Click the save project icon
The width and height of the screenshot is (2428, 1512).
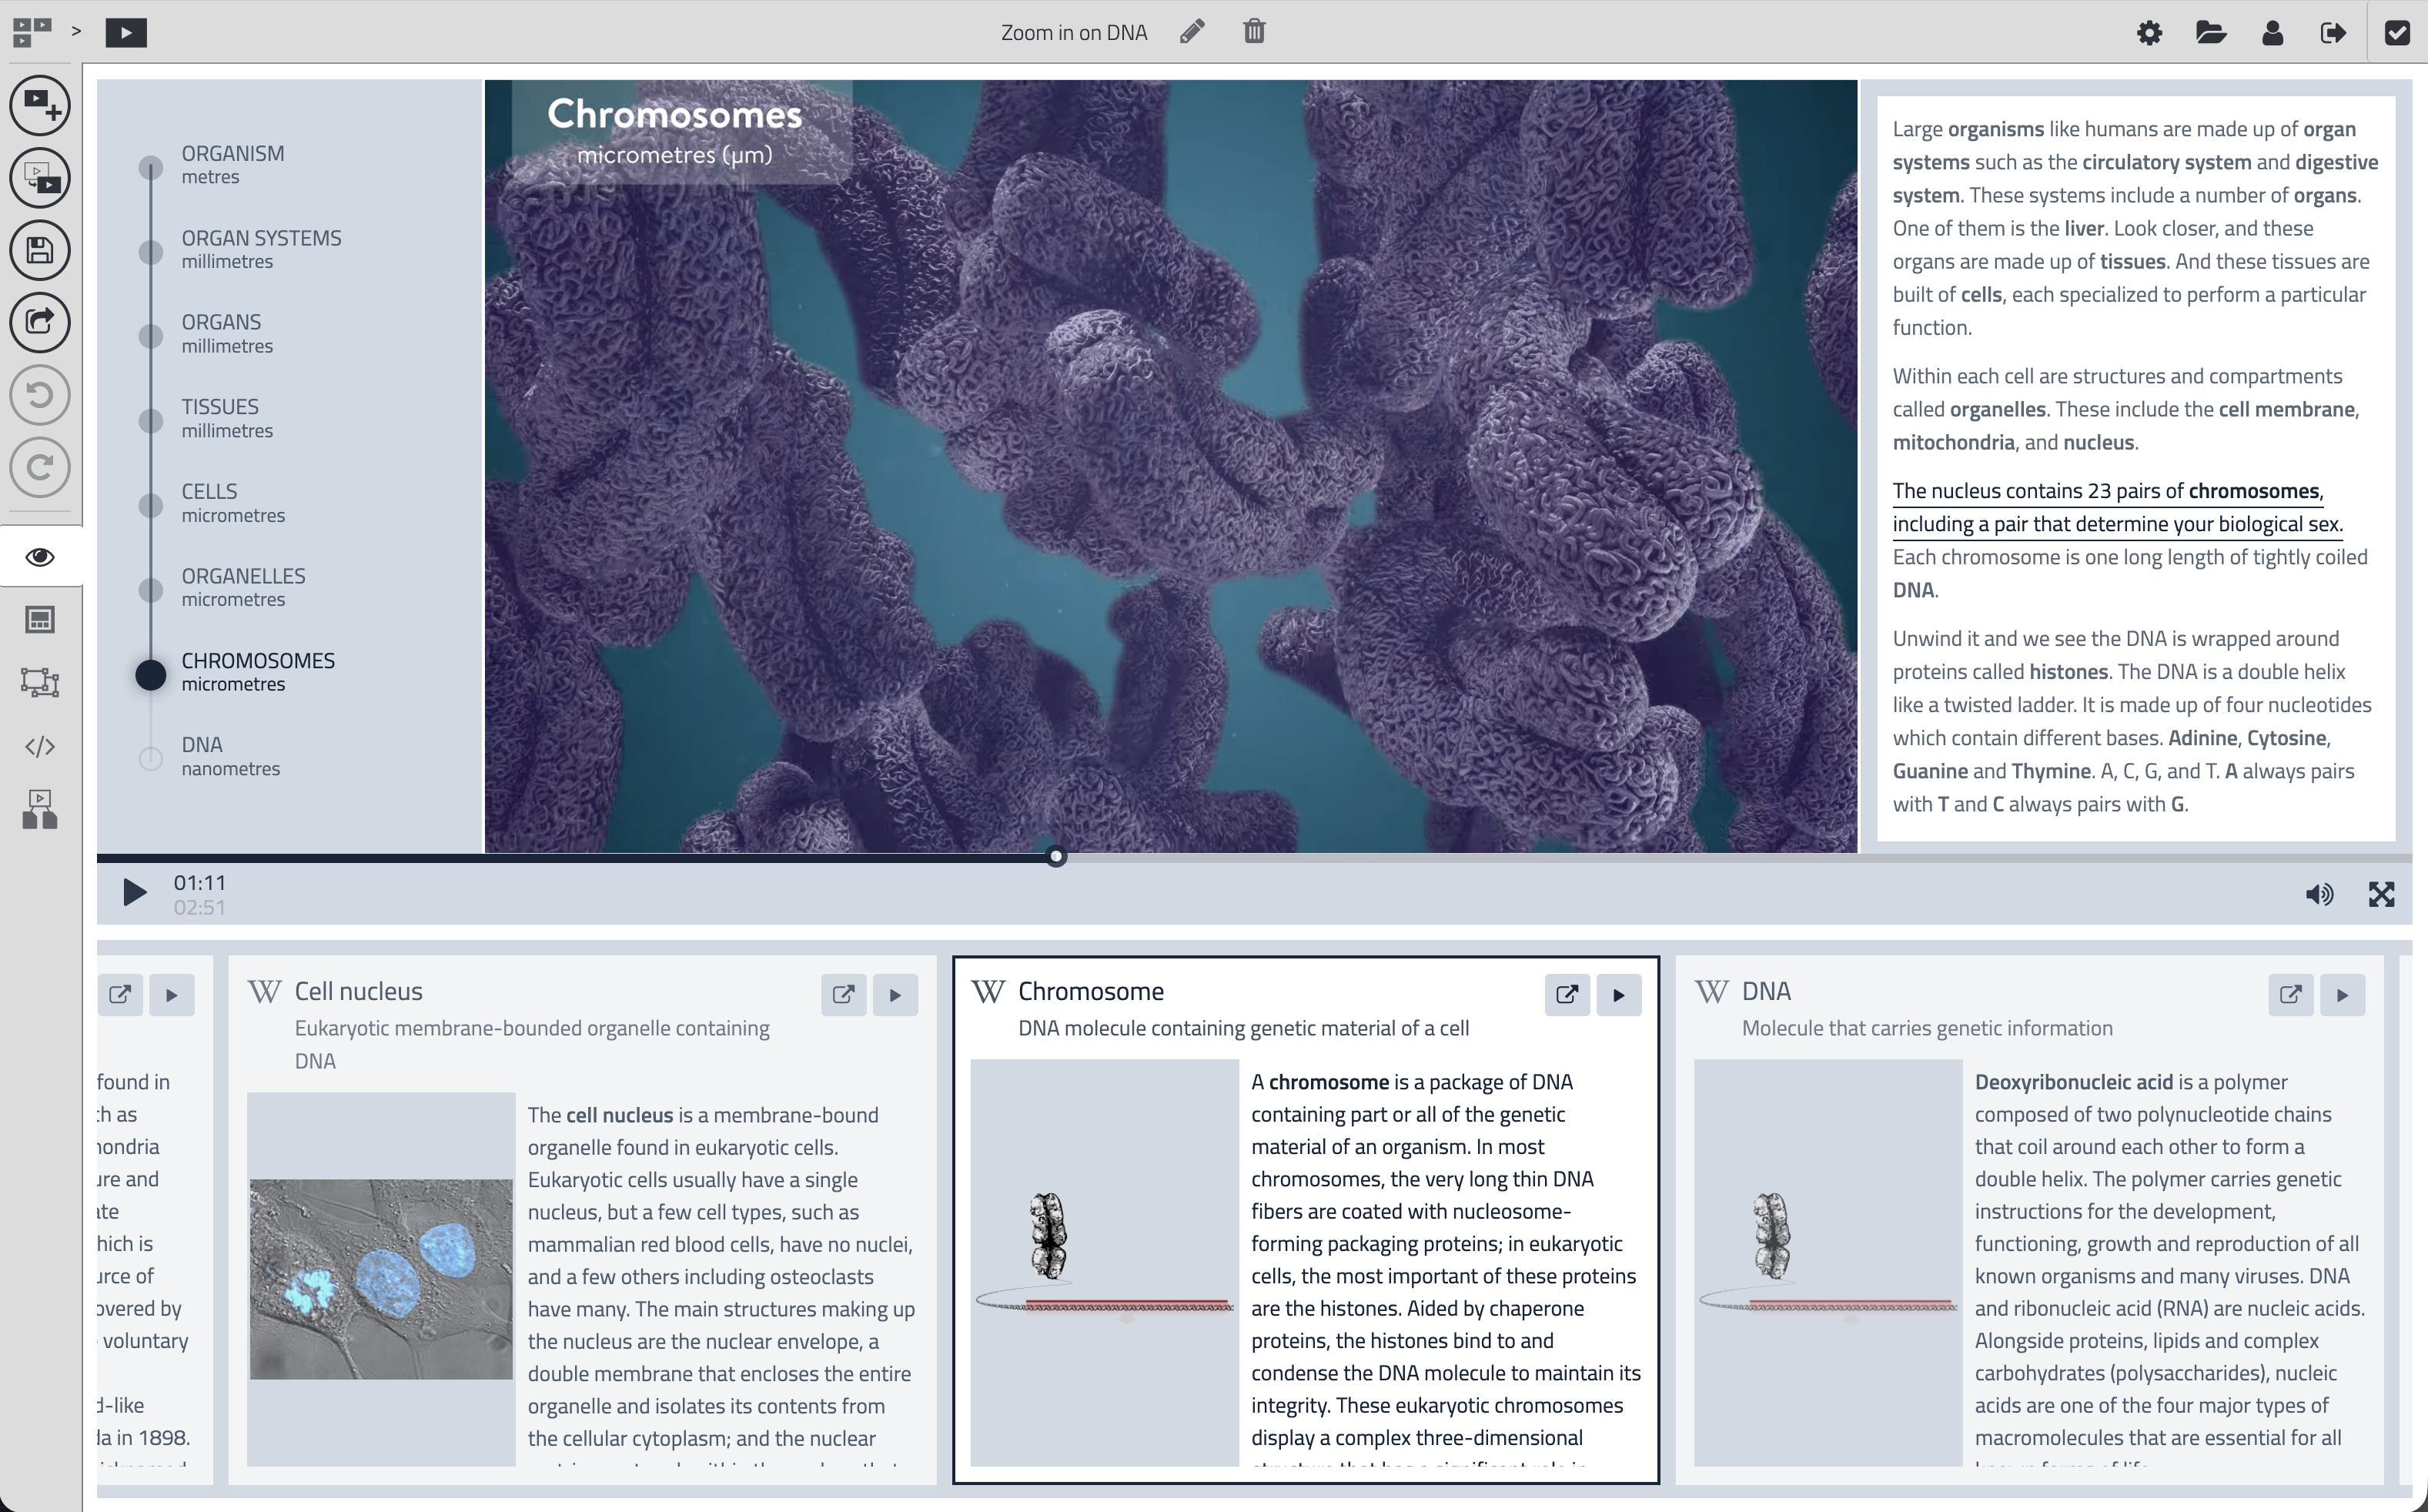(40, 250)
